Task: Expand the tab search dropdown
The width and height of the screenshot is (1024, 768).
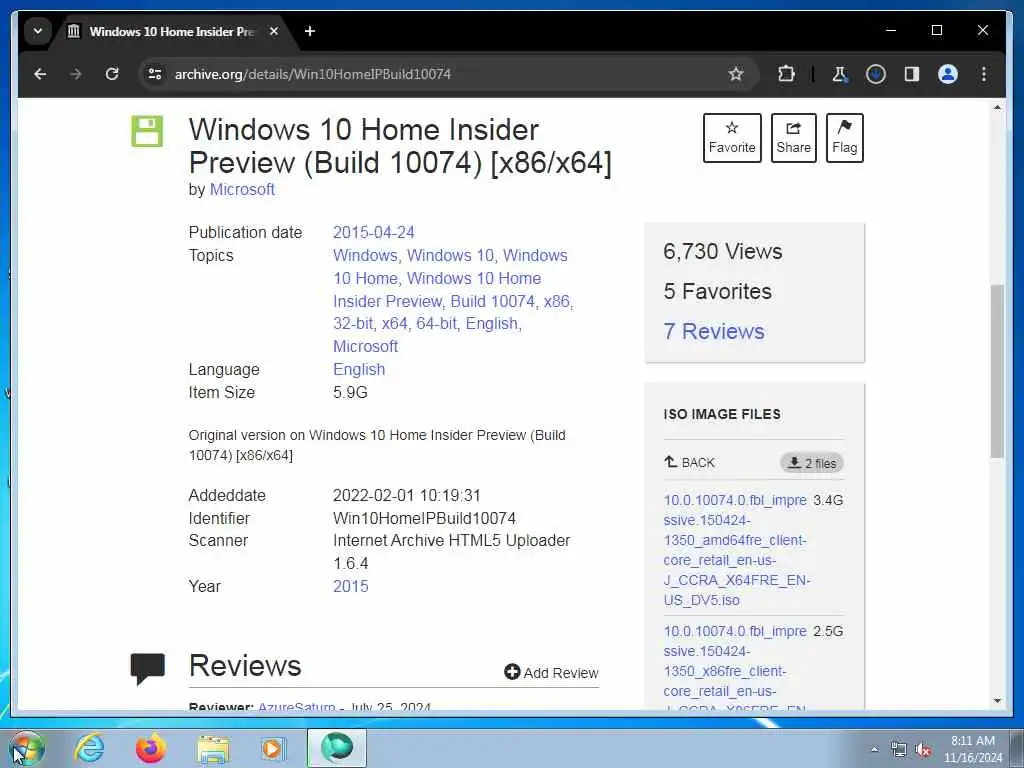Action: 38,31
